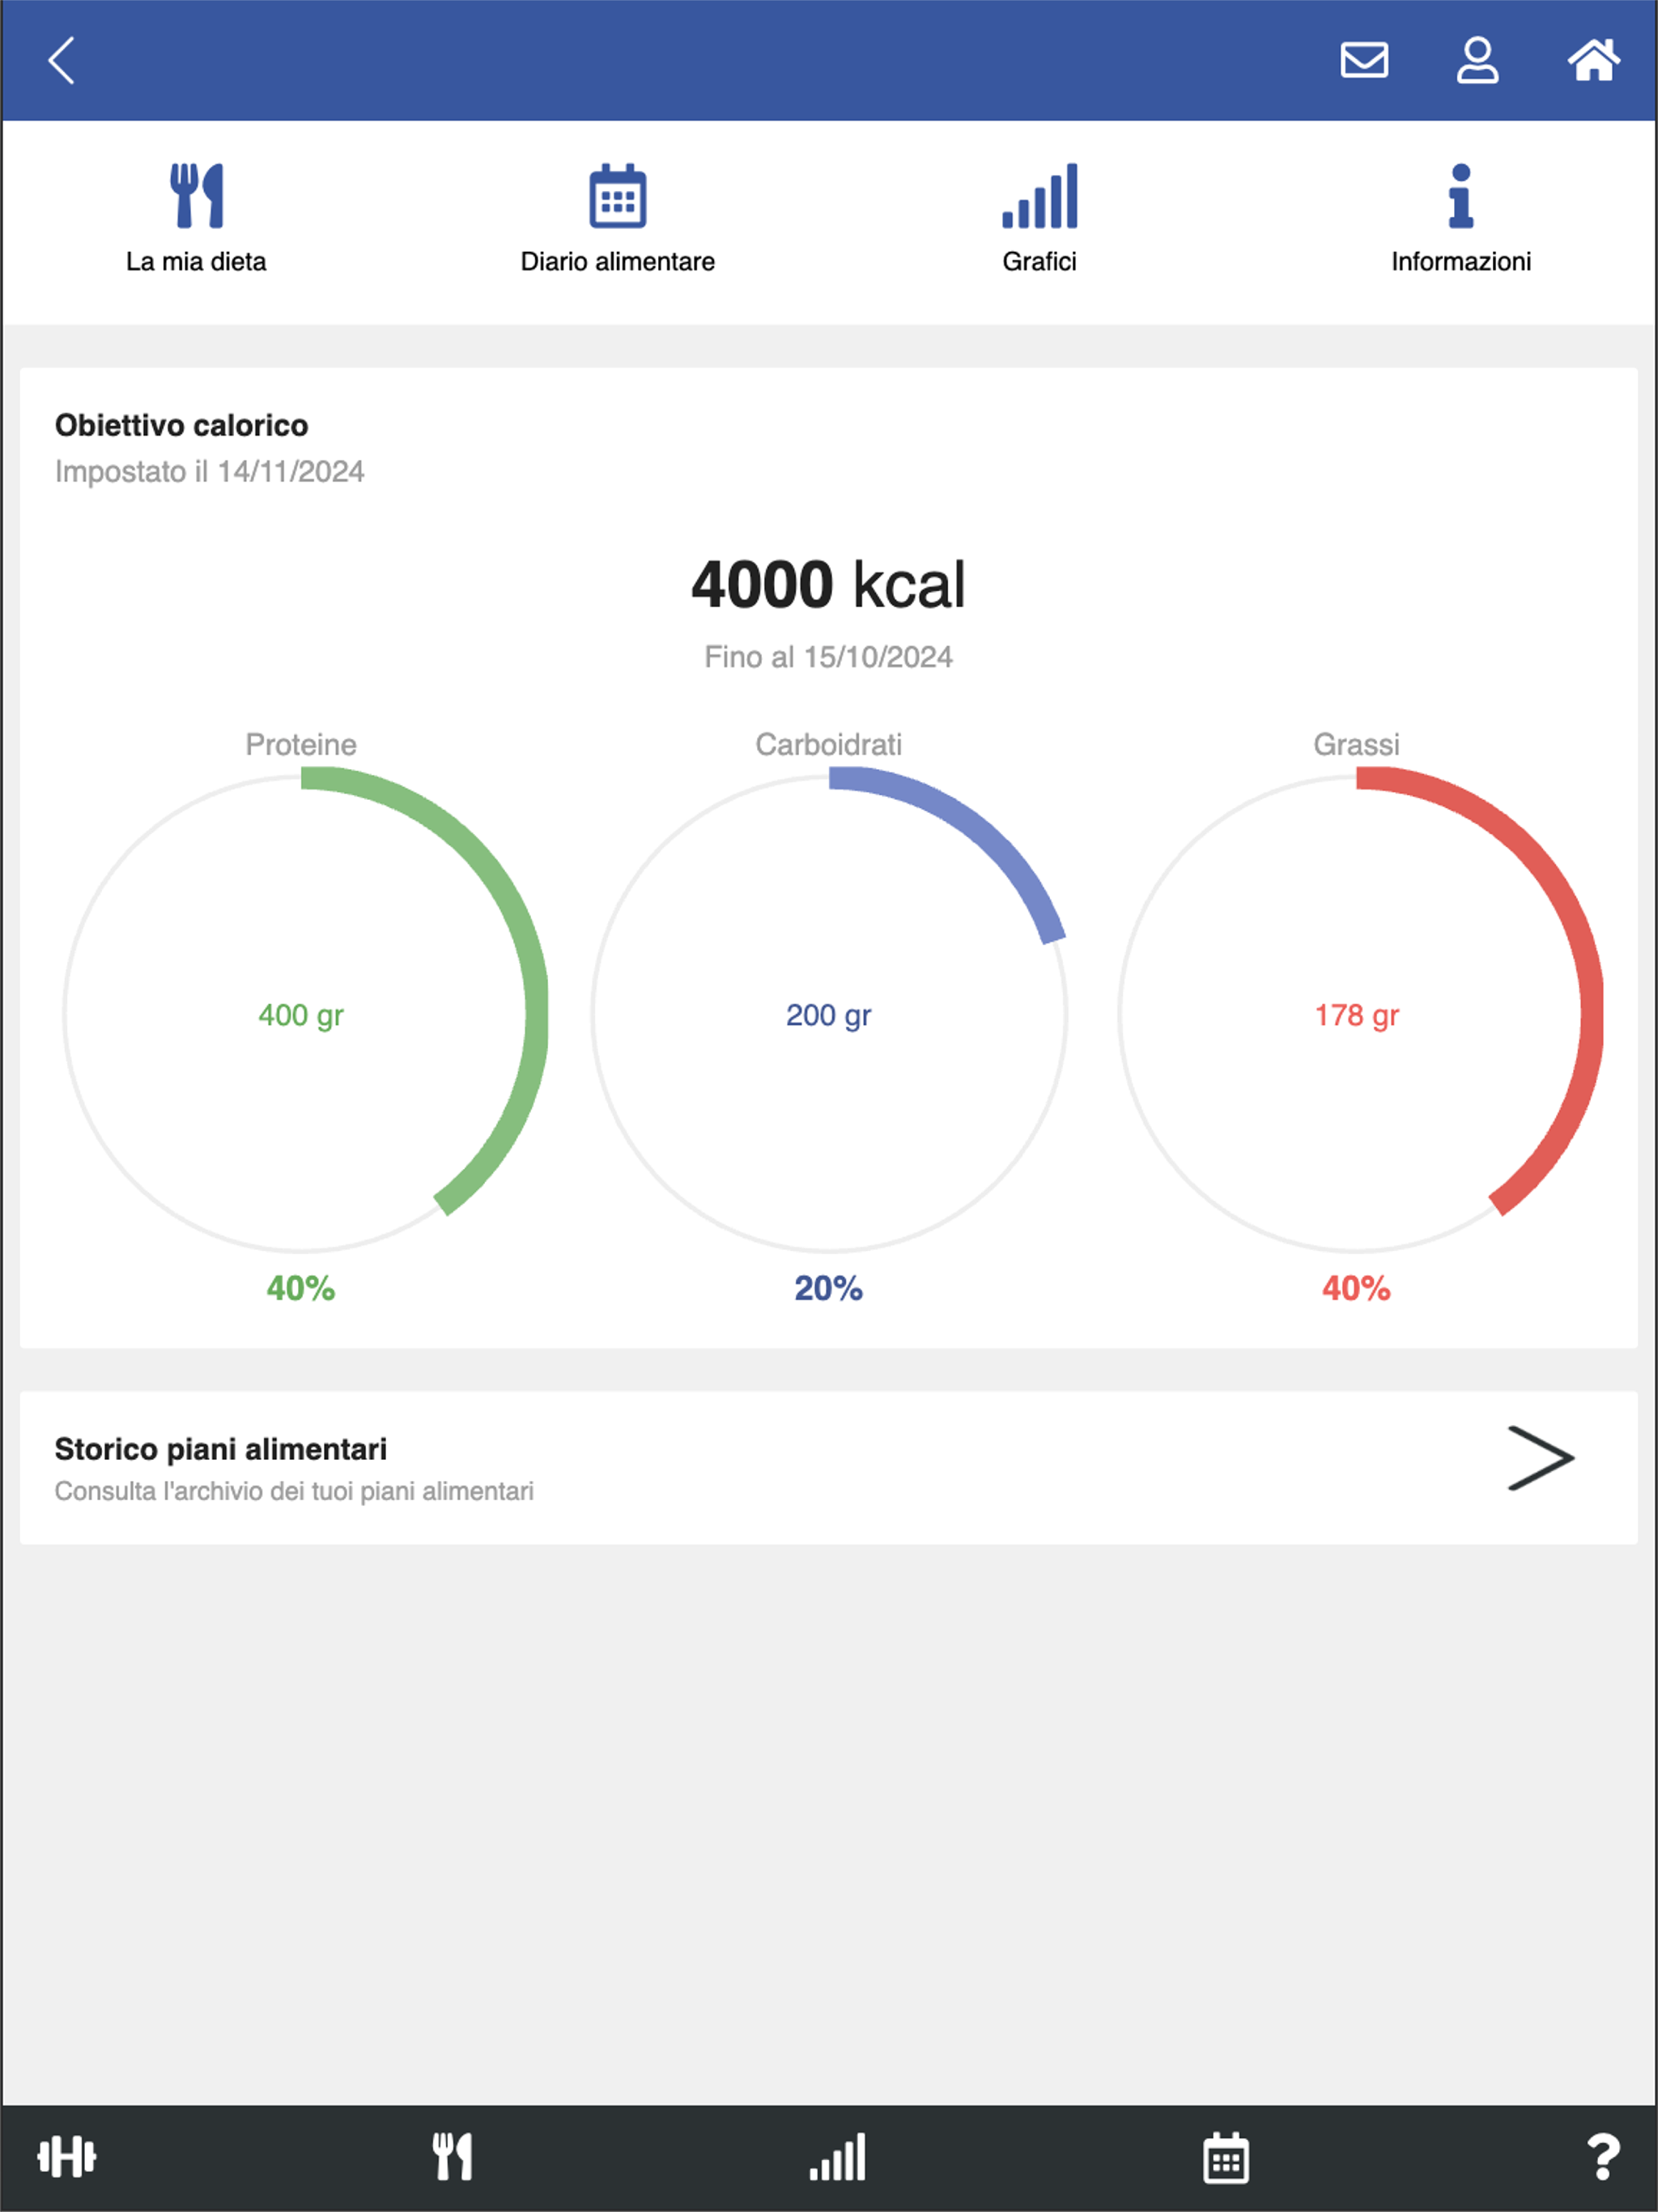Screen dimensions: 1658x2212
Task: Go back with the left chevron arrow
Action: (x=62, y=60)
